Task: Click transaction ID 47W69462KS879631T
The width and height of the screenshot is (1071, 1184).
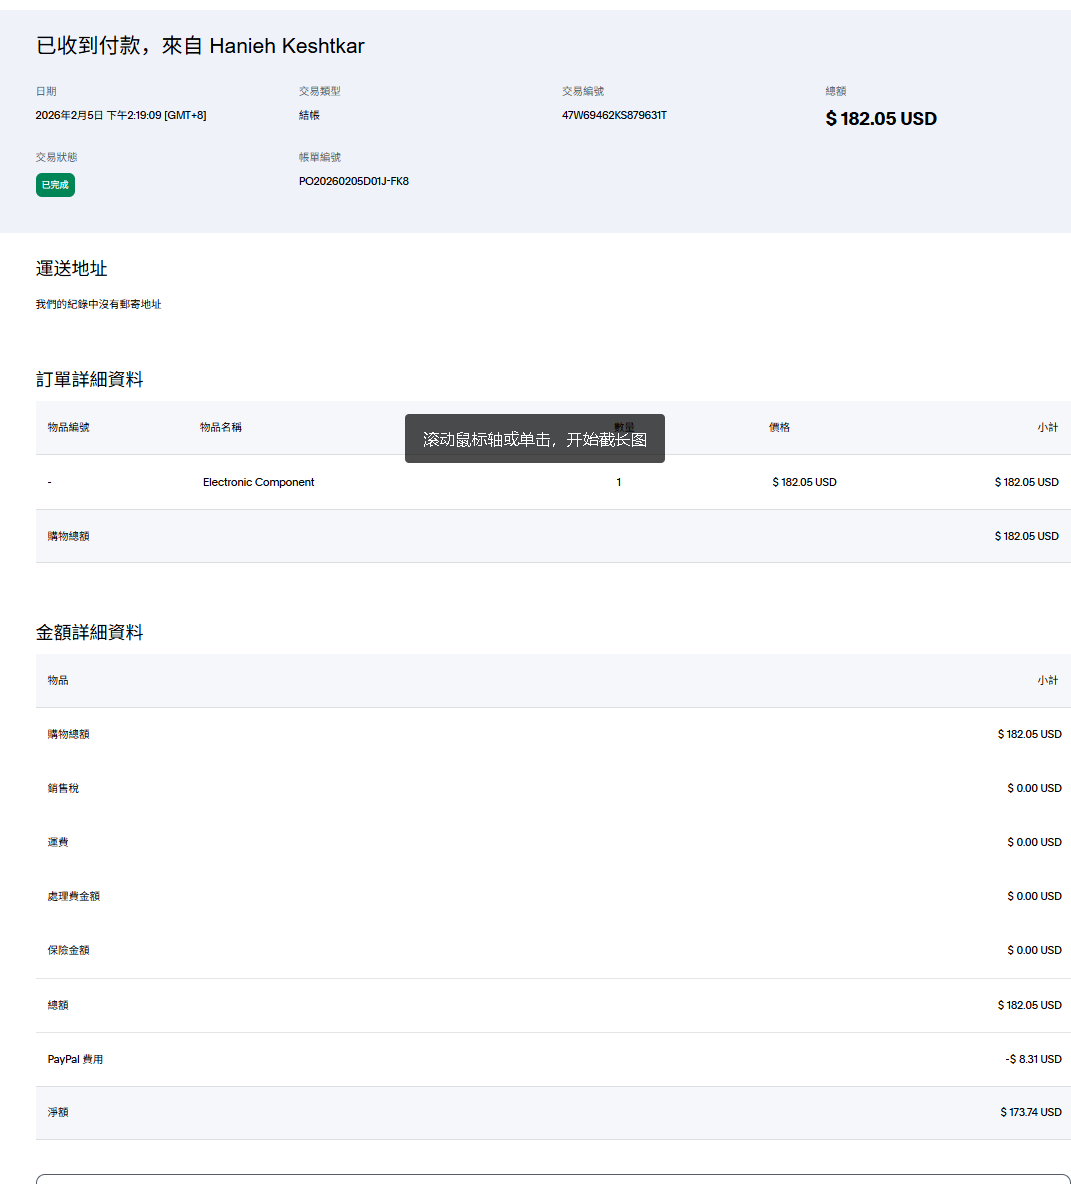Action: [x=614, y=115]
